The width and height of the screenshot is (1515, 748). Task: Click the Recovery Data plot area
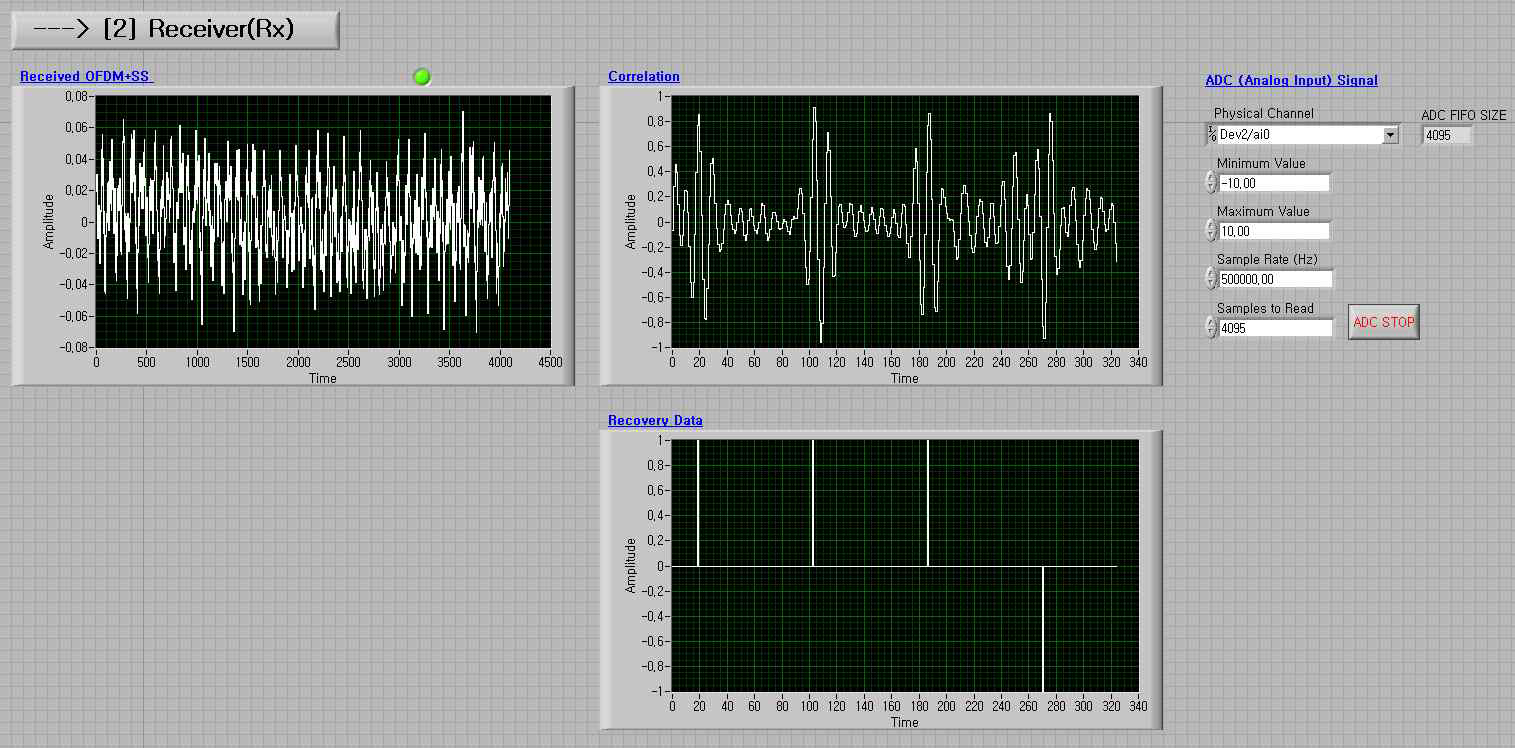coord(905,566)
